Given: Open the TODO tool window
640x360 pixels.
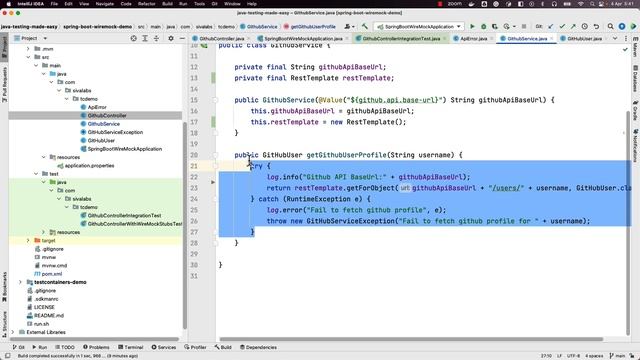Looking at the screenshot, I should pyautogui.click(x=65, y=347).
